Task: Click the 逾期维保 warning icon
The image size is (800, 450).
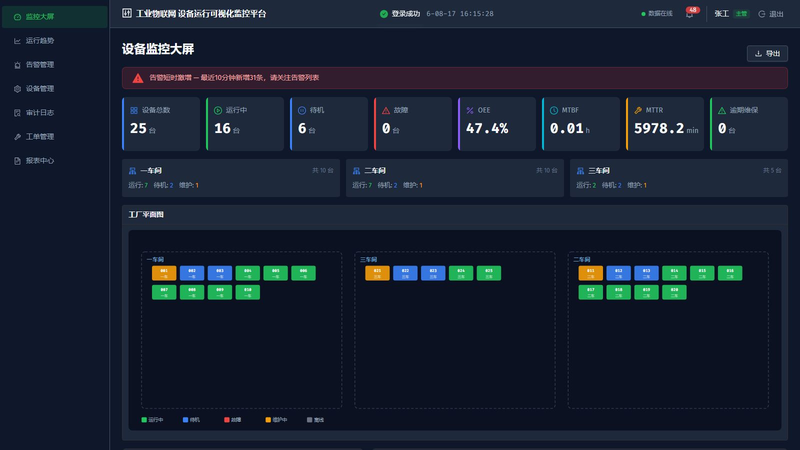Action: click(x=722, y=110)
